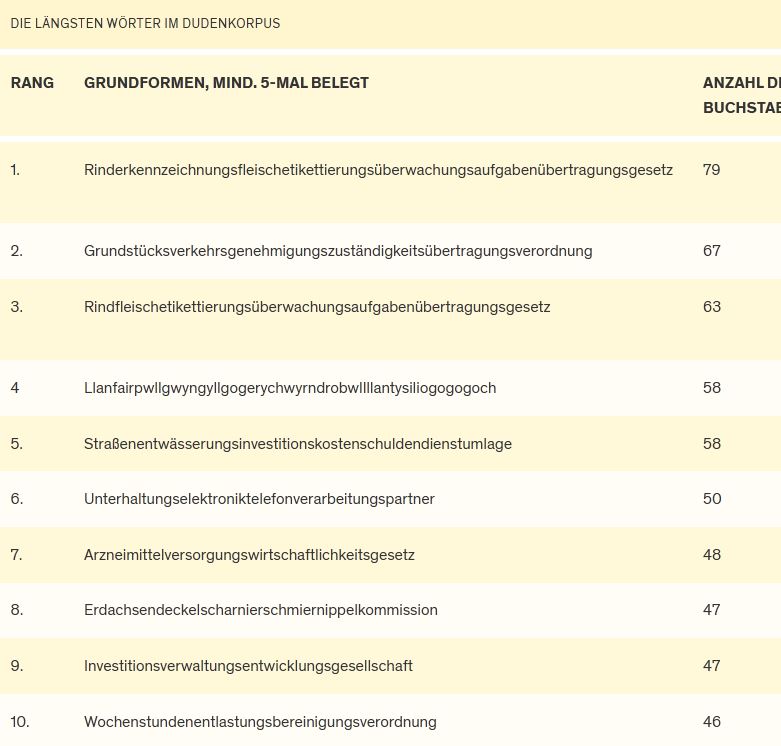This screenshot has height=746, width=781.
Task: Select the "Grundformen, mind. 5-mal belegt" header
Action: pyautogui.click(x=226, y=83)
